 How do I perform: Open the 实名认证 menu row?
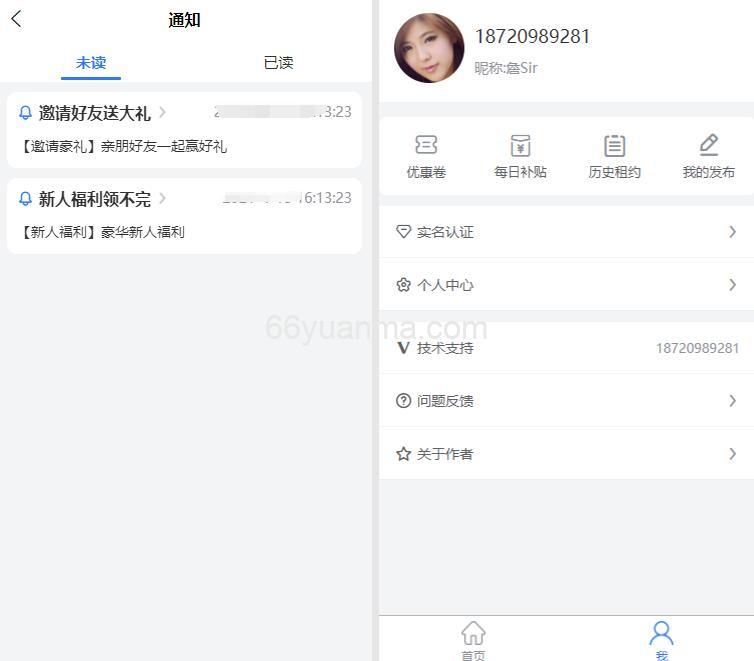[566, 232]
